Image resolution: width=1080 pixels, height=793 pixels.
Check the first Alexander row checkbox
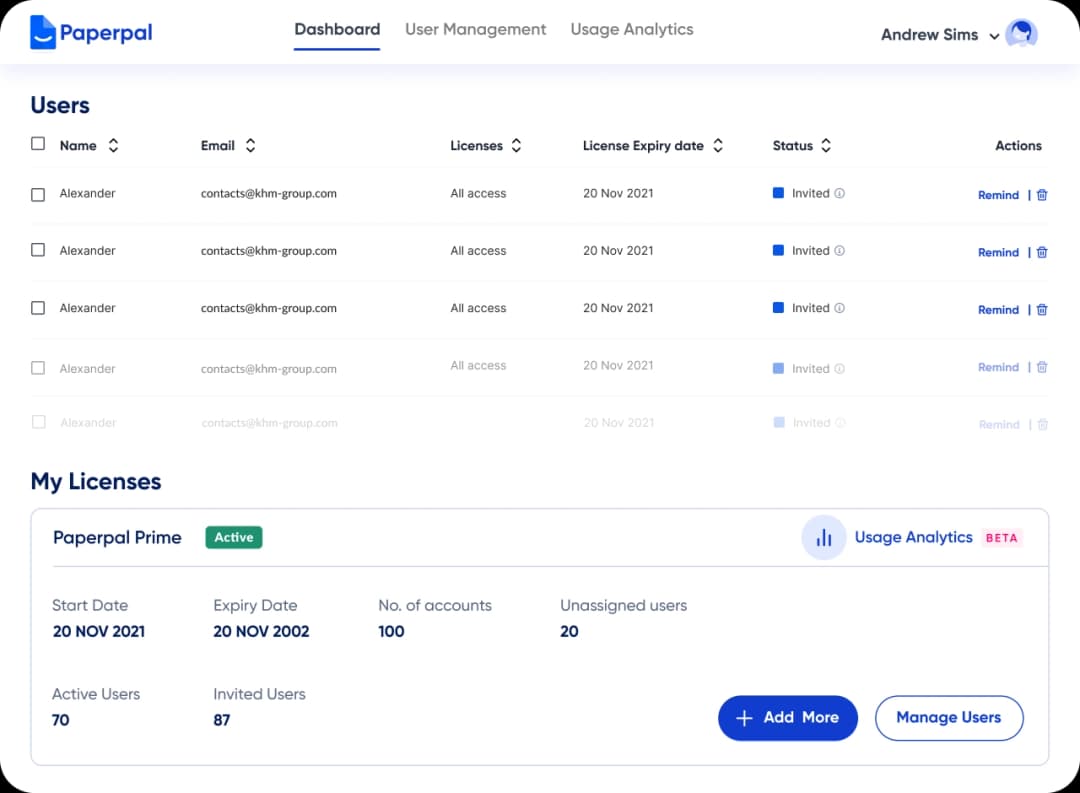(x=38, y=195)
